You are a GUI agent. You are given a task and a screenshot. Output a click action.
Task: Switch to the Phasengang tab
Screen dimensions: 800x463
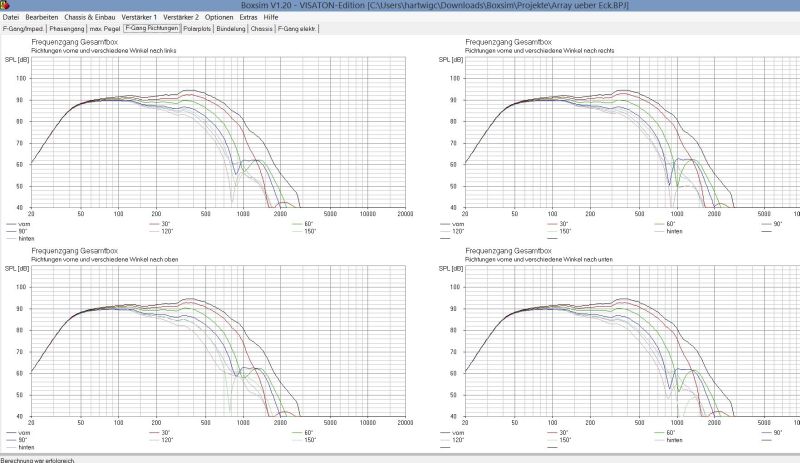pyautogui.click(x=67, y=29)
